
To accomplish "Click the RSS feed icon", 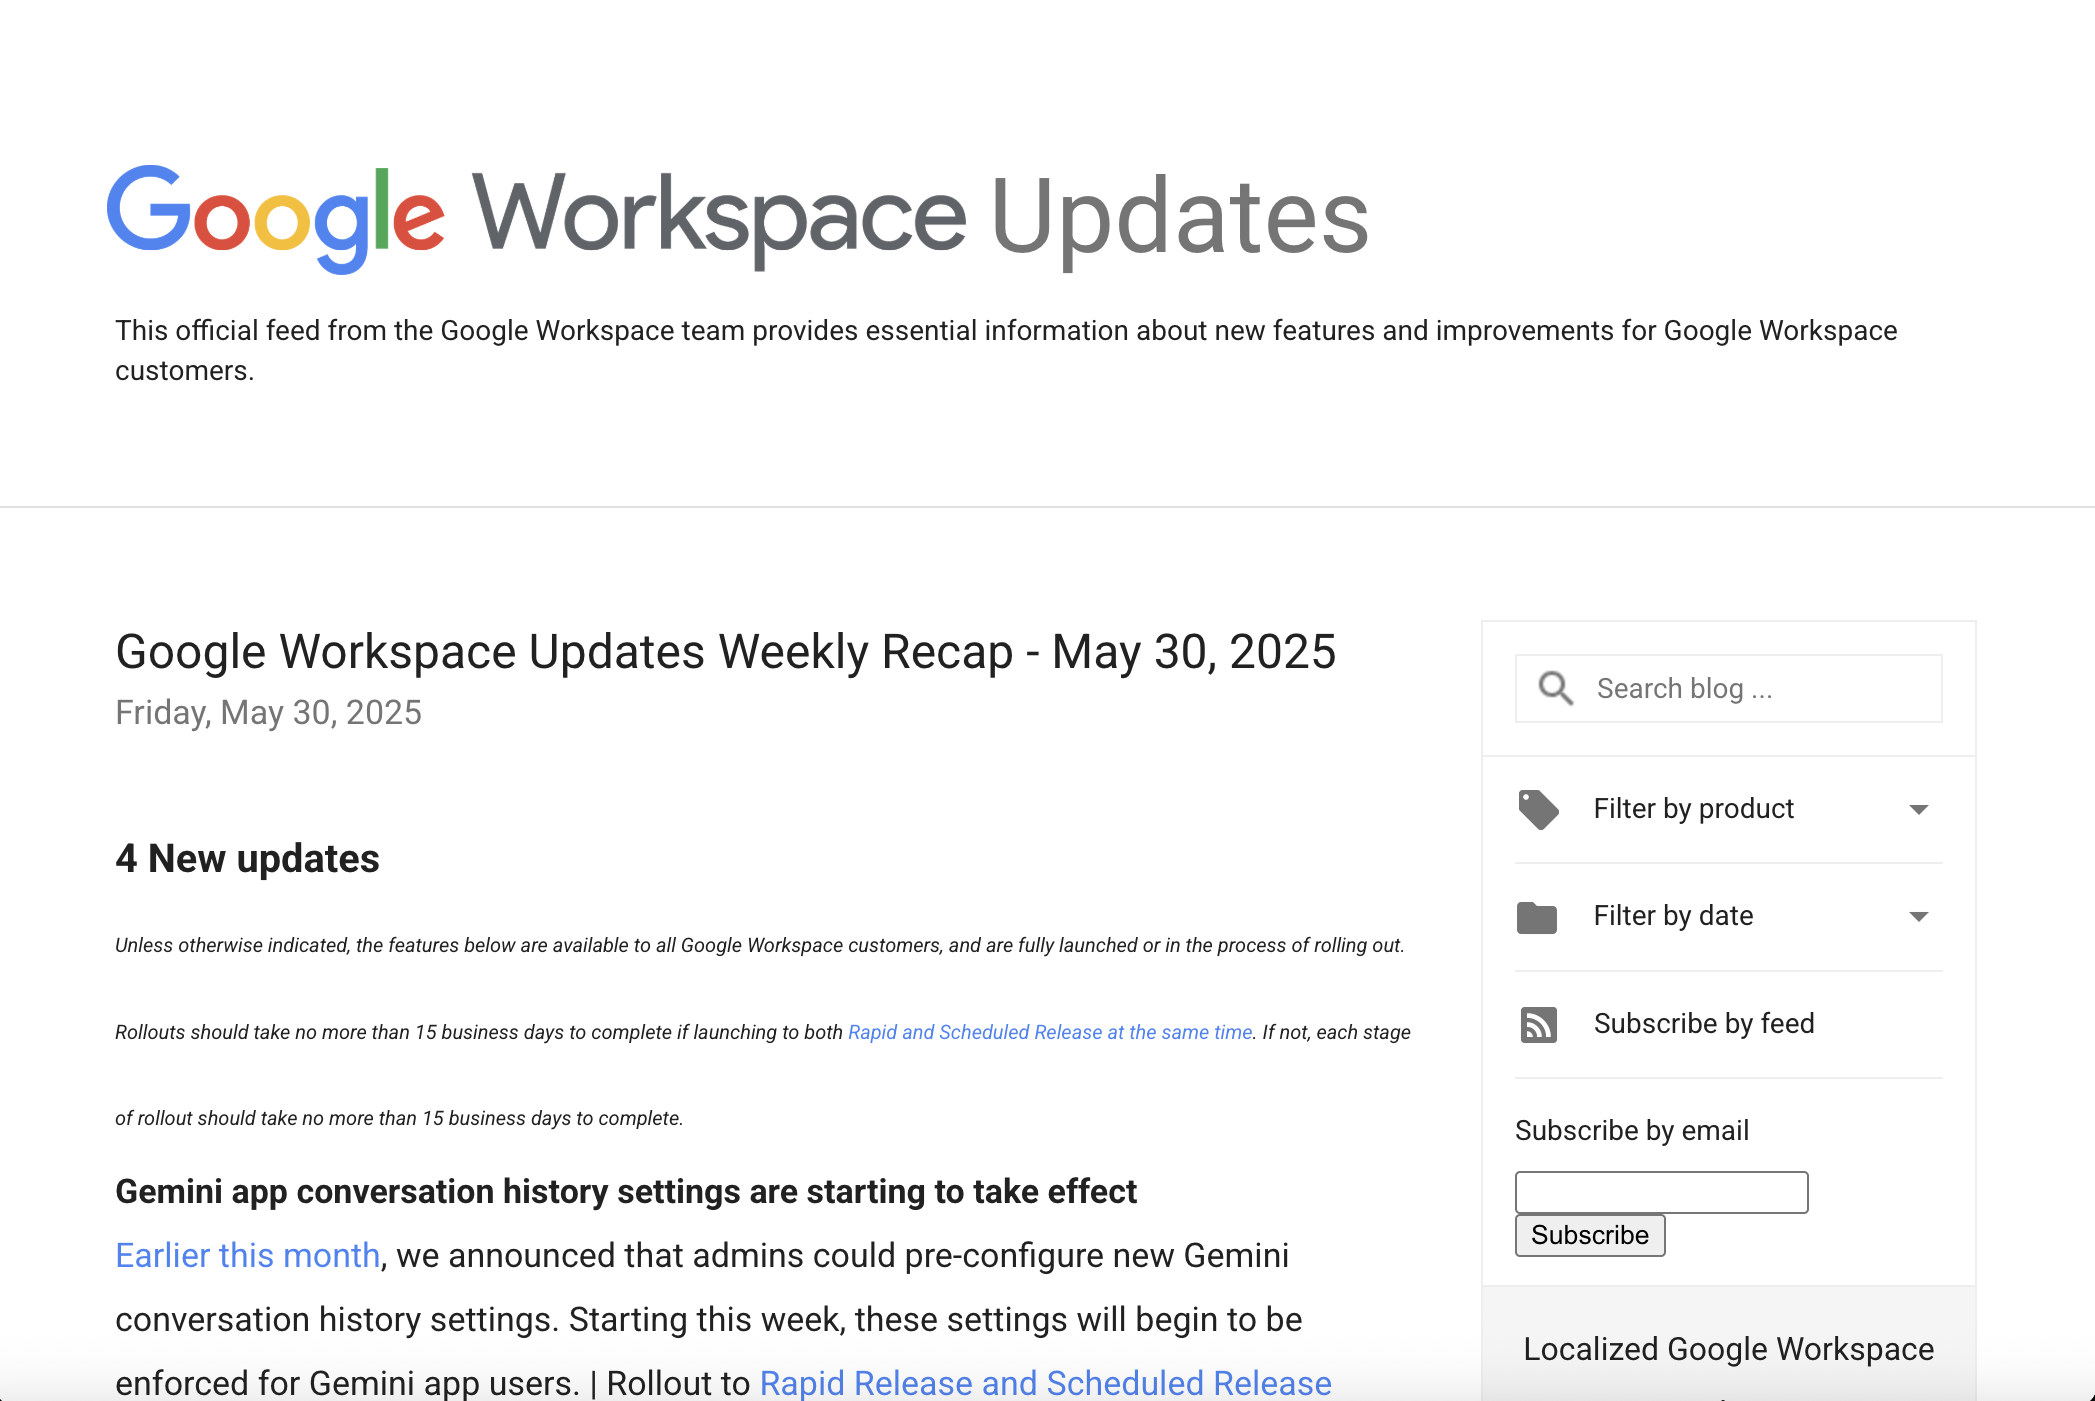I will [x=1538, y=1025].
